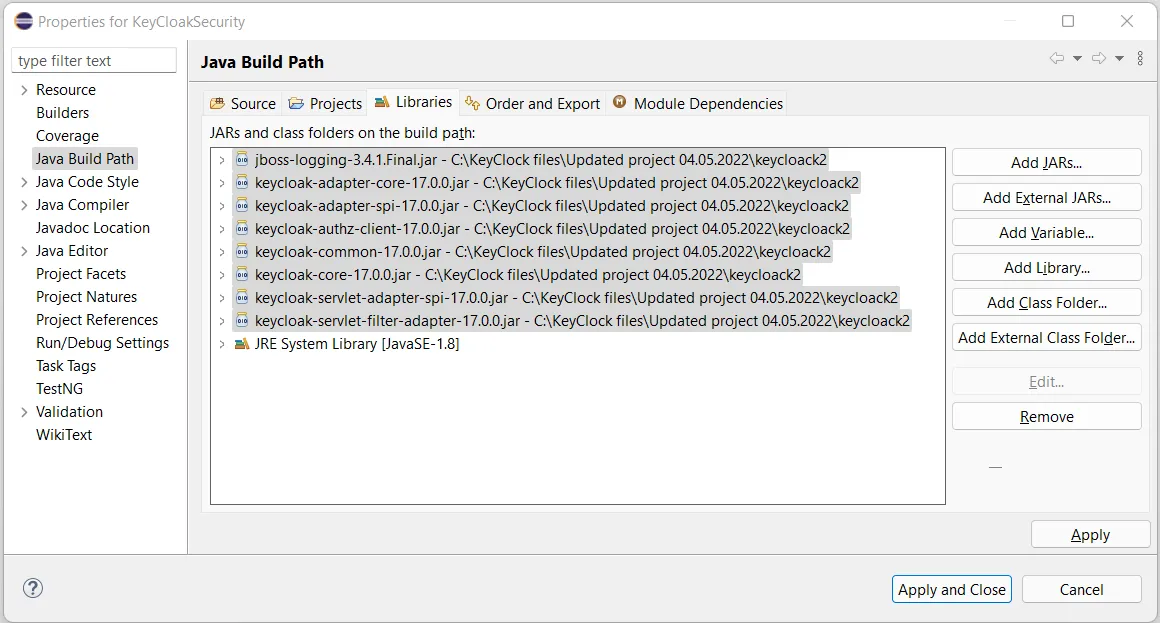Click jar icon of keycloak-common-17.0.0.jar

pyautogui.click(x=242, y=252)
